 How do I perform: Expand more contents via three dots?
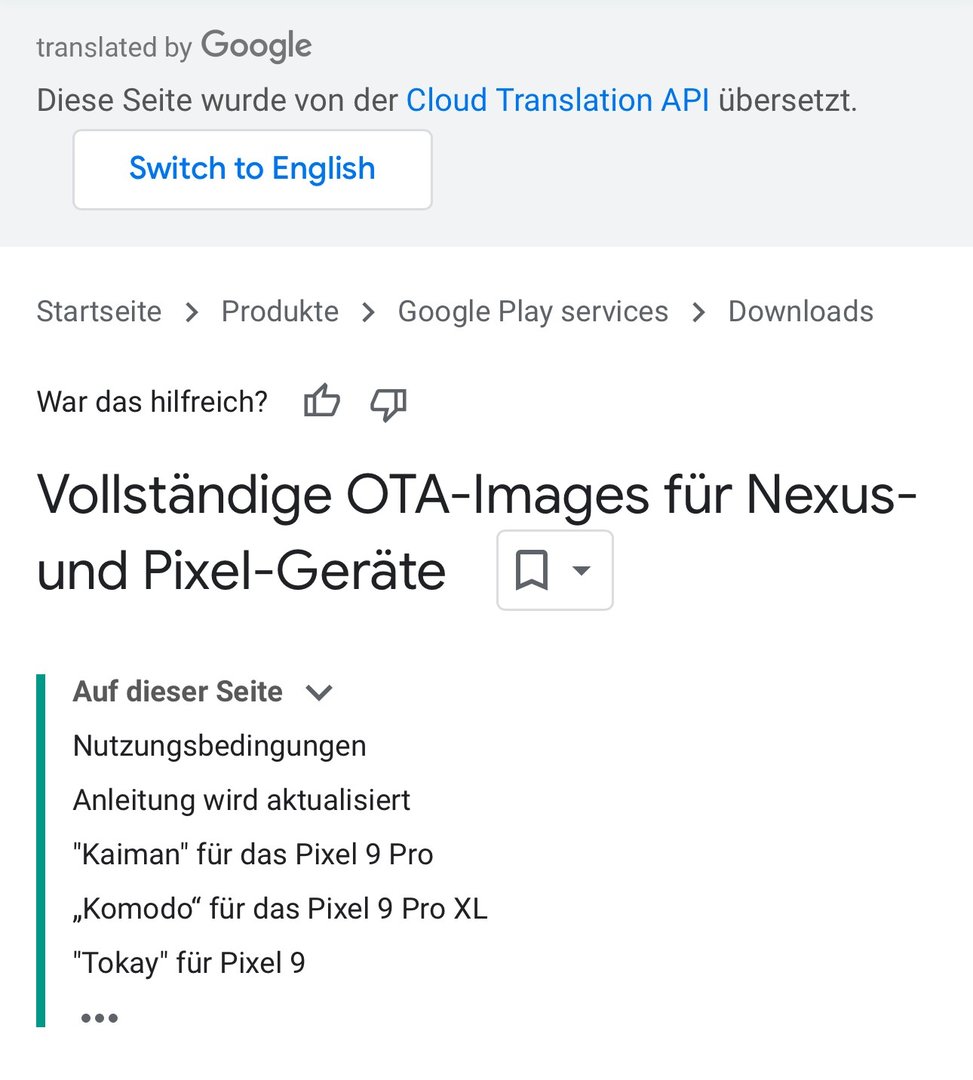pyautogui.click(x=99, y=1018)
